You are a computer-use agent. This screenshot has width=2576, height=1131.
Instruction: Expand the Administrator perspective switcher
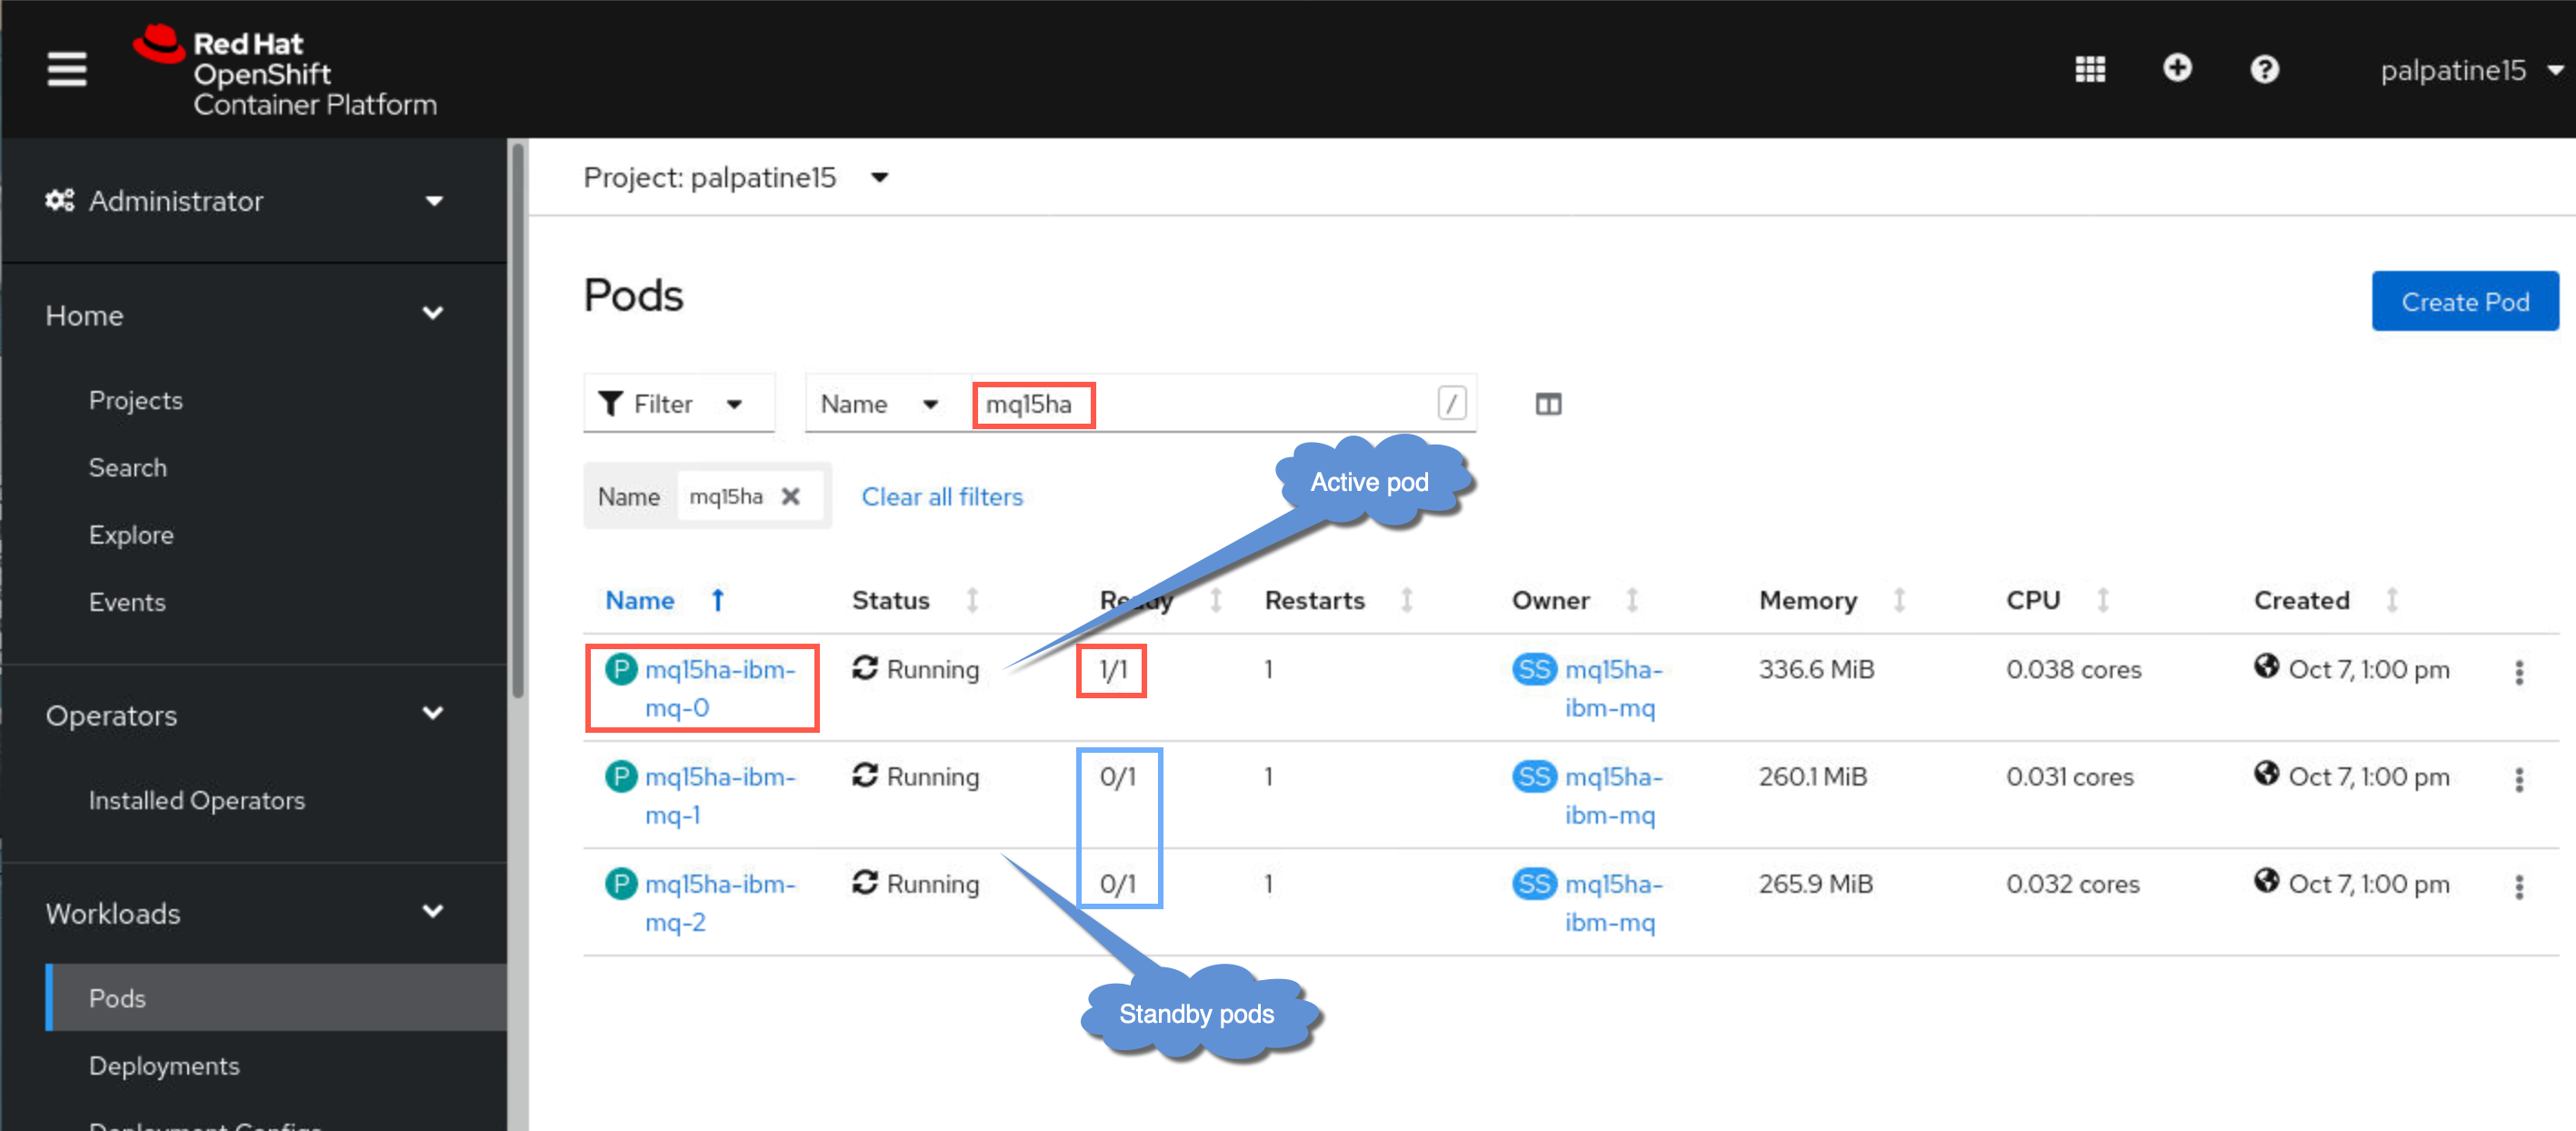point(245,201)
